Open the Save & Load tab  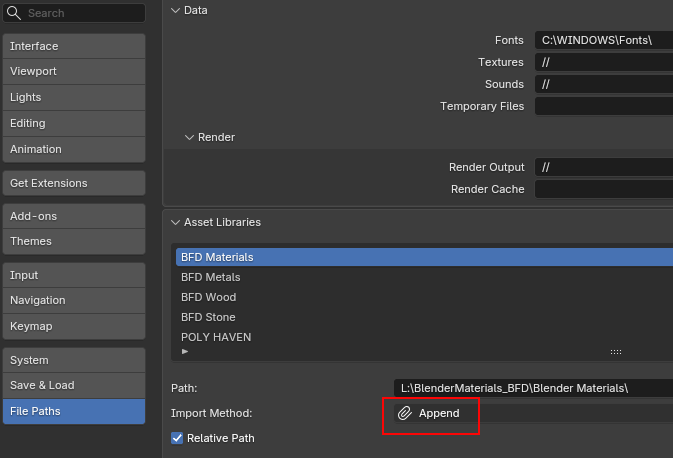[x=74, y=385]
